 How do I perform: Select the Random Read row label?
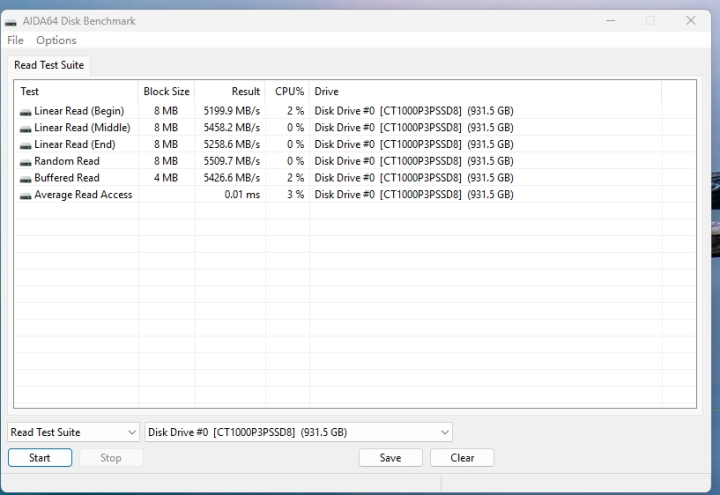(x=67, y=161)
